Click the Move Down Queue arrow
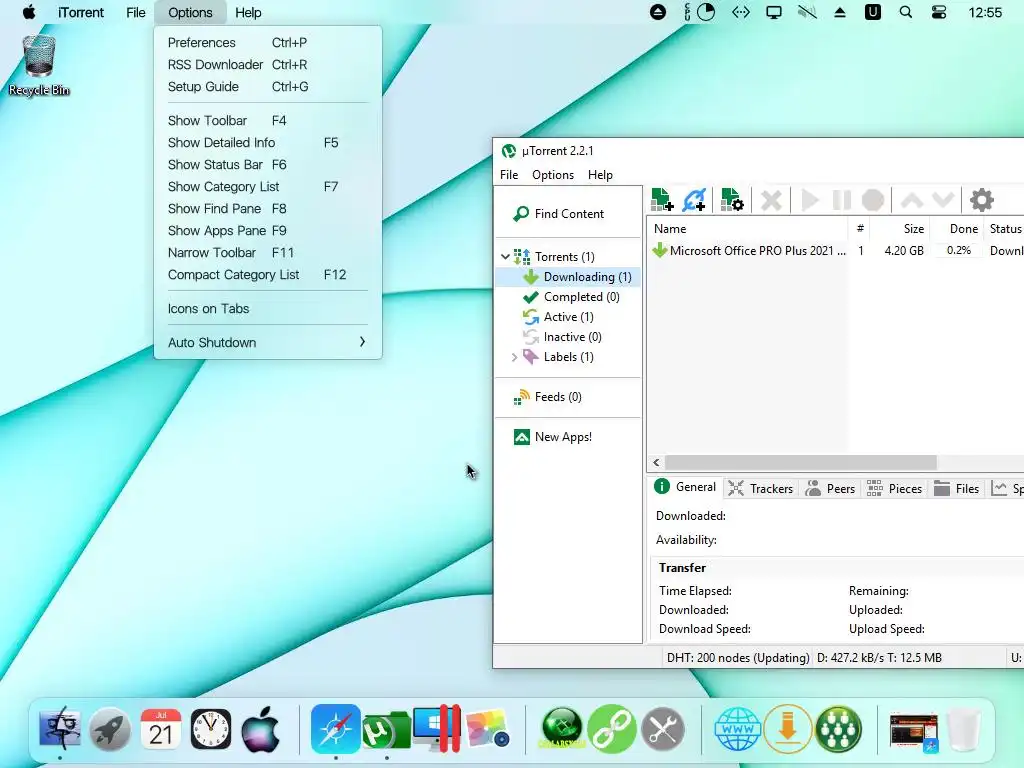 942,200
